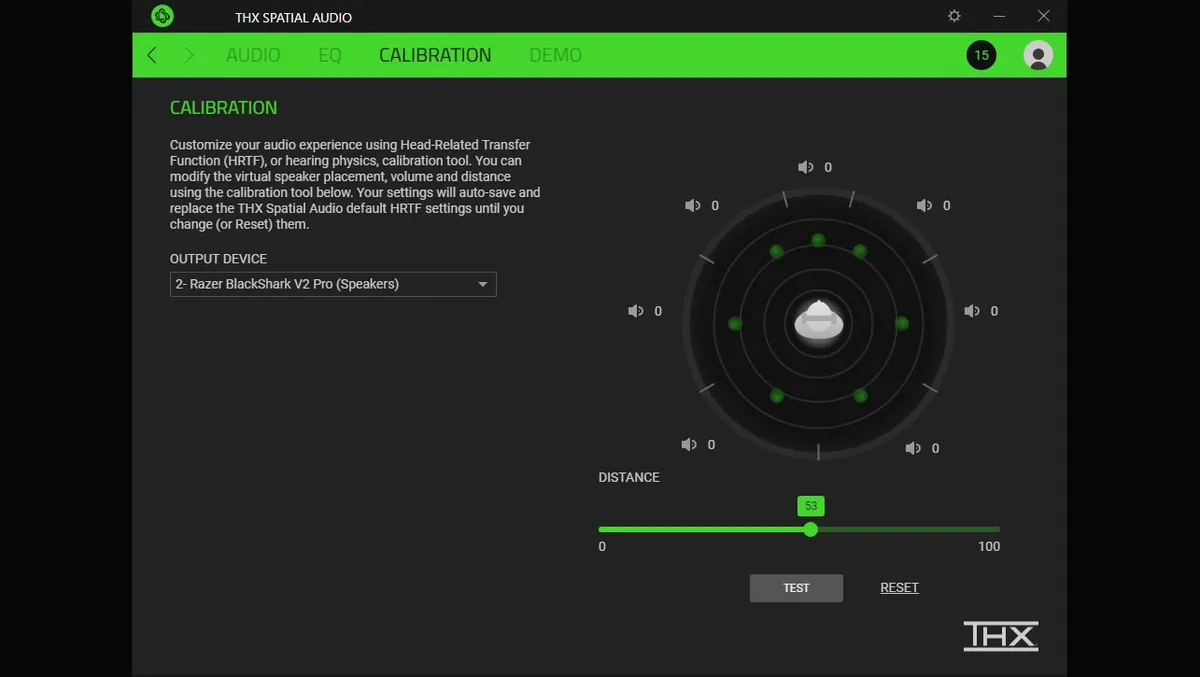Toggle the bottom-left rear speaker volume icon
The width and height of the screenshot is (1200, 677).
pos(689,445)
